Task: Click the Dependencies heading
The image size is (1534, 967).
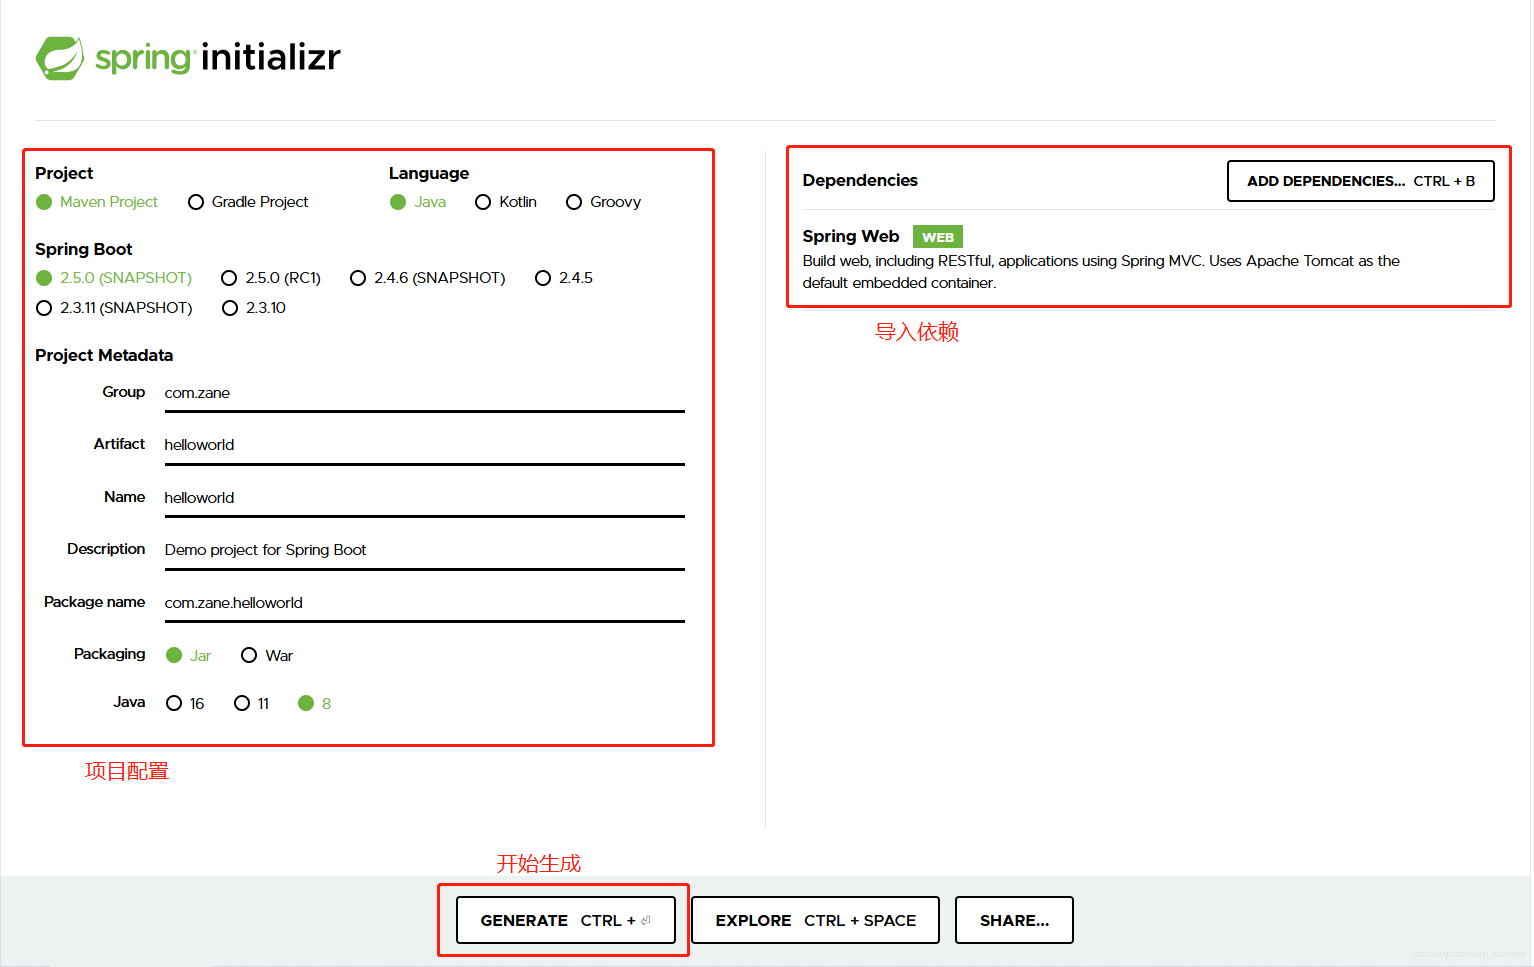Action: 860,180
